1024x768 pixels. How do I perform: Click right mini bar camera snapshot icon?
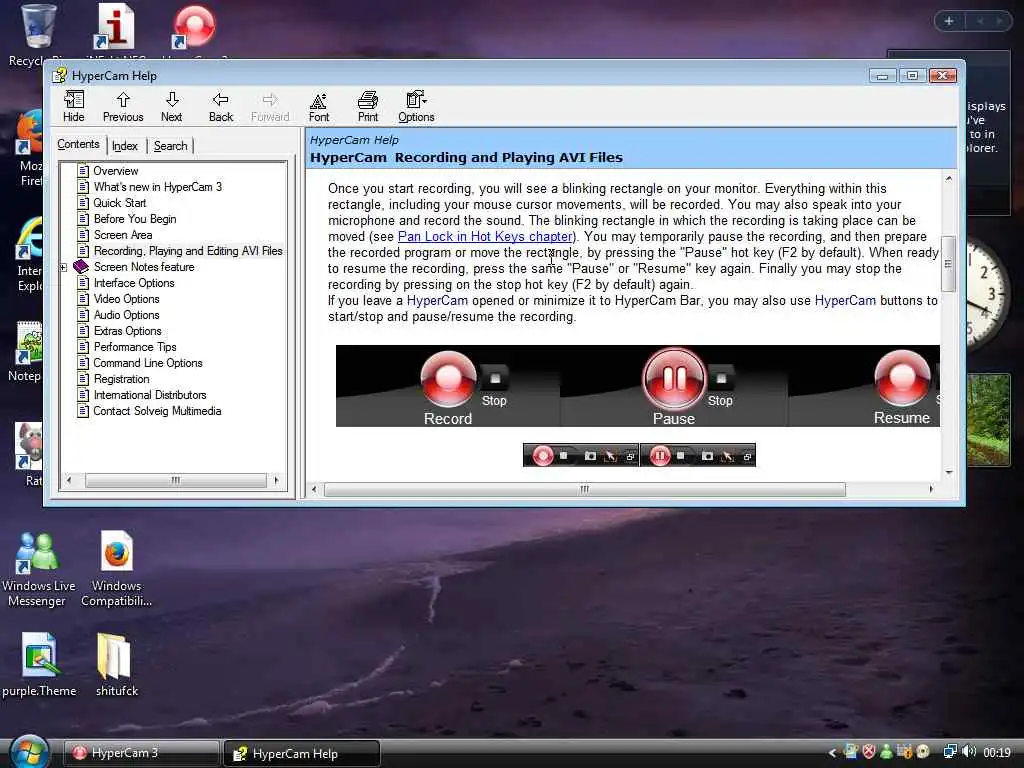707,456
